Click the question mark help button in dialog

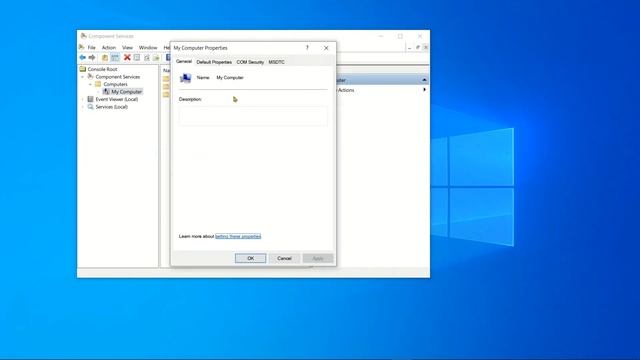tap(307, 48)
